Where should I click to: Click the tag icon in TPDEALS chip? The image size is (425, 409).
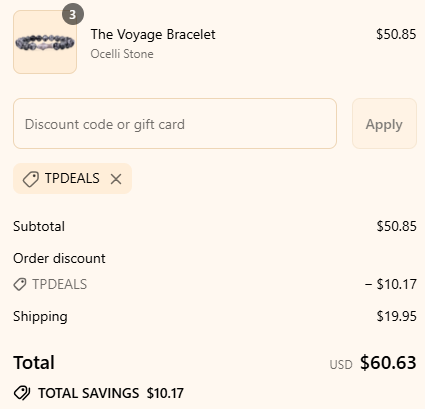31,179
